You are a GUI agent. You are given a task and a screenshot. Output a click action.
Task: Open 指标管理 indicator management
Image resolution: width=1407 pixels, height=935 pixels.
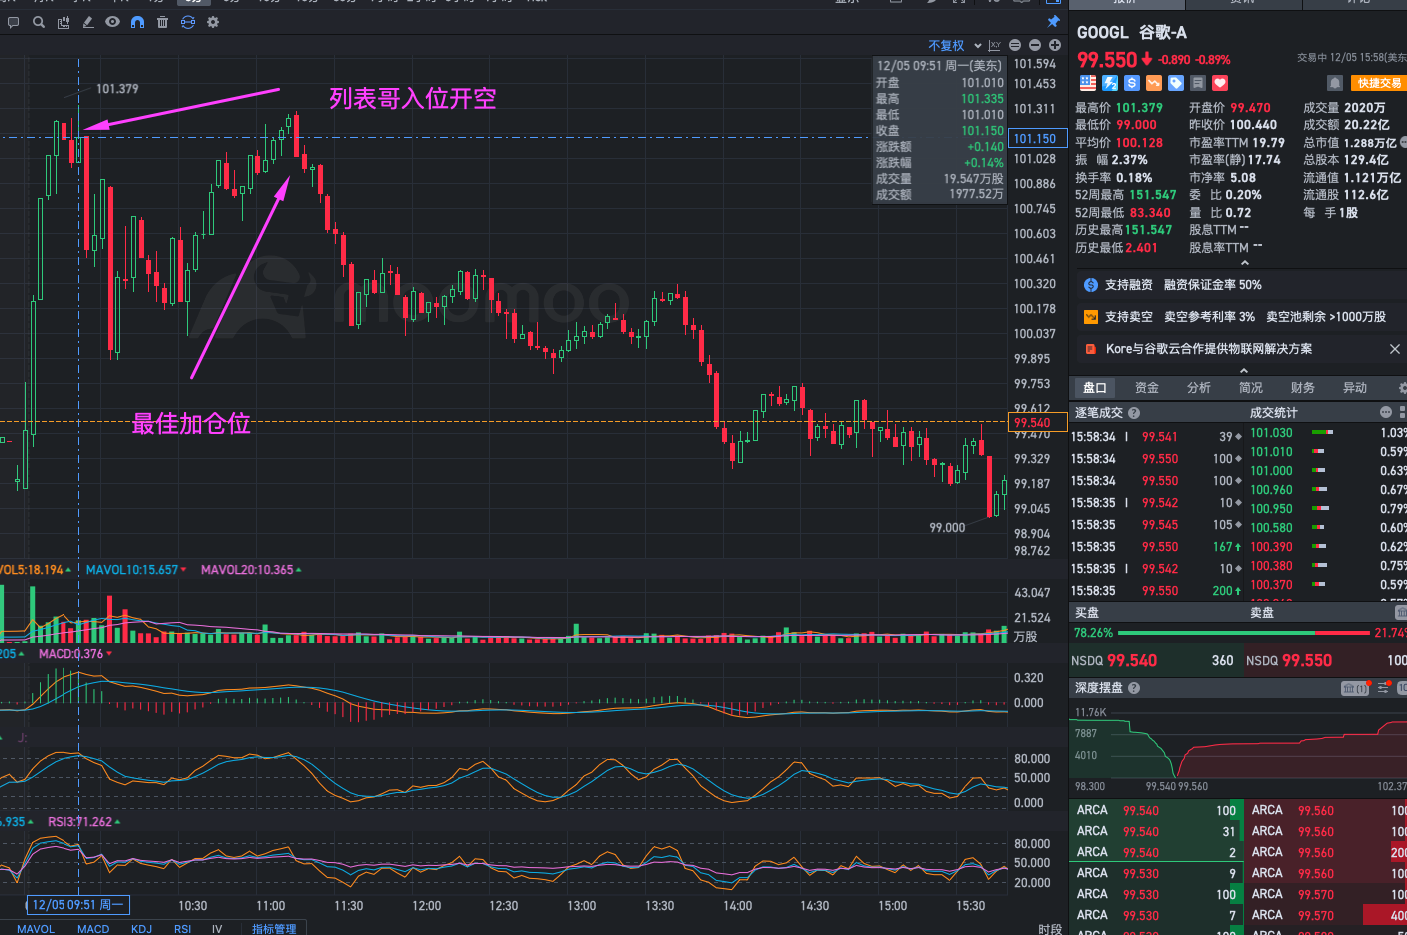[x=274, y=929]
